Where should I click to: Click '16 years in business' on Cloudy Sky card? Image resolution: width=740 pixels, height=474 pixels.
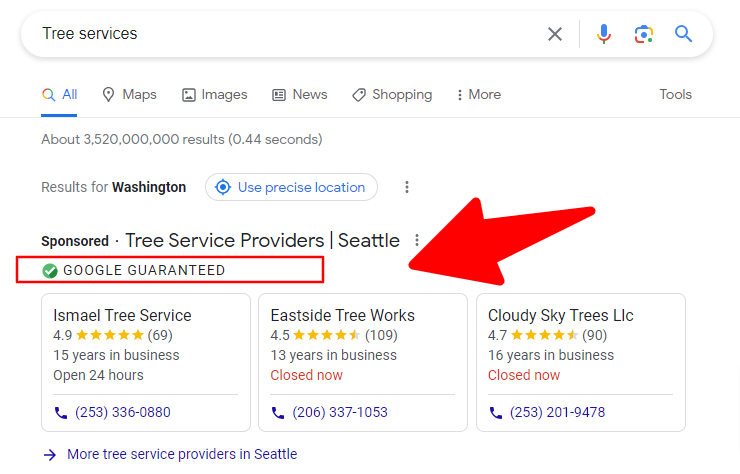(x=551, y=356)
